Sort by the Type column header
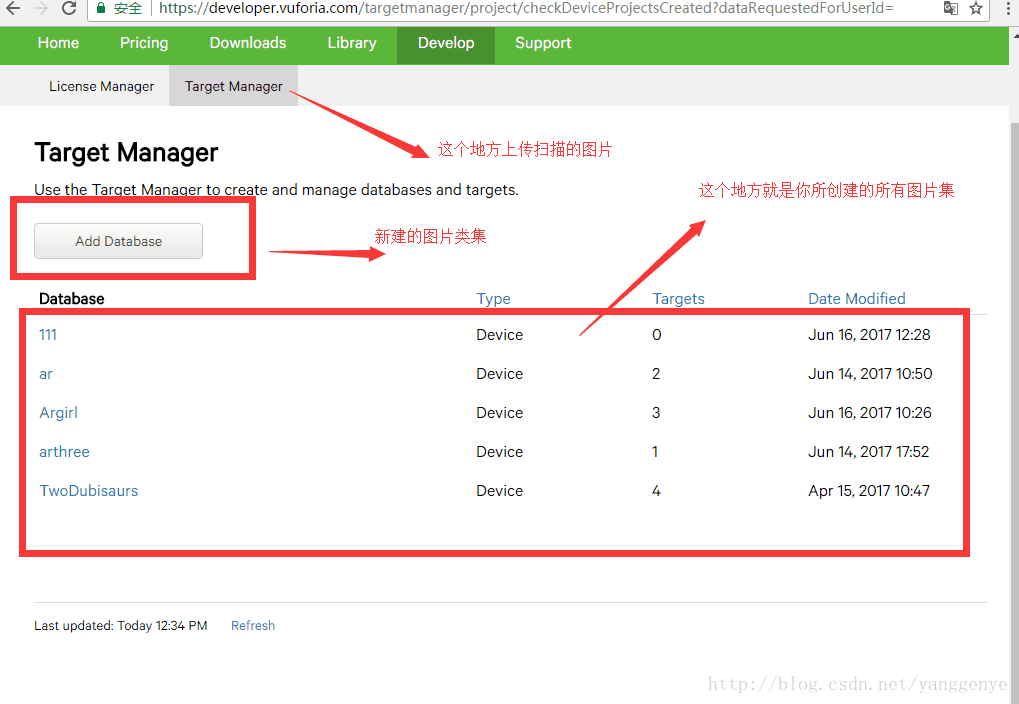Screen dimensions: 1019x704 (493, 299)
